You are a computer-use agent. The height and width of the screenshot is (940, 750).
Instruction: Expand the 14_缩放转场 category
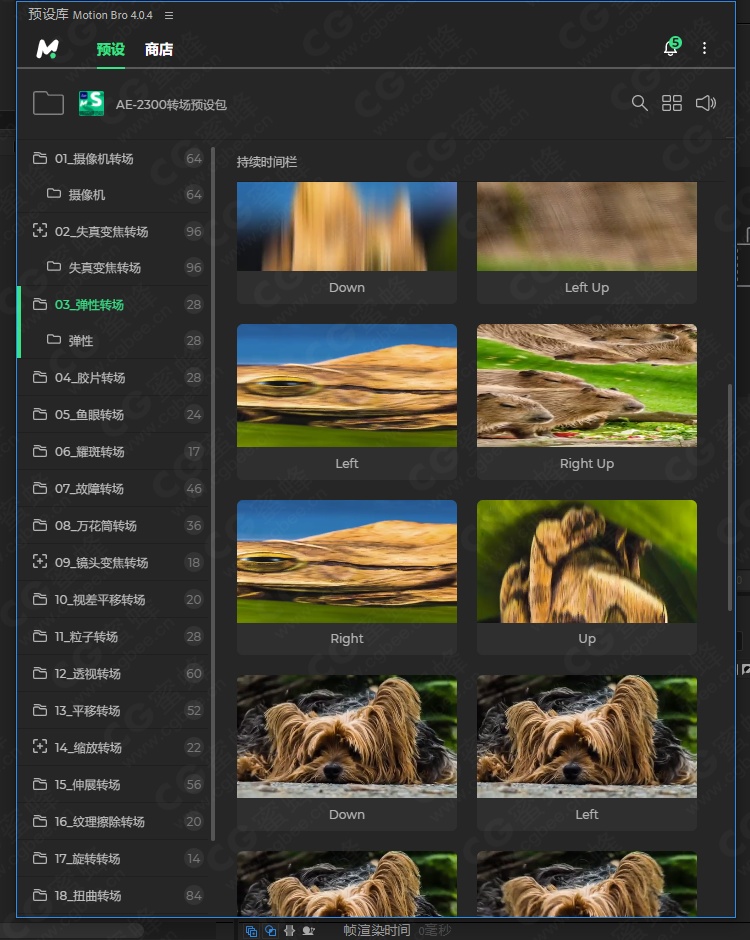pos(114,748)
